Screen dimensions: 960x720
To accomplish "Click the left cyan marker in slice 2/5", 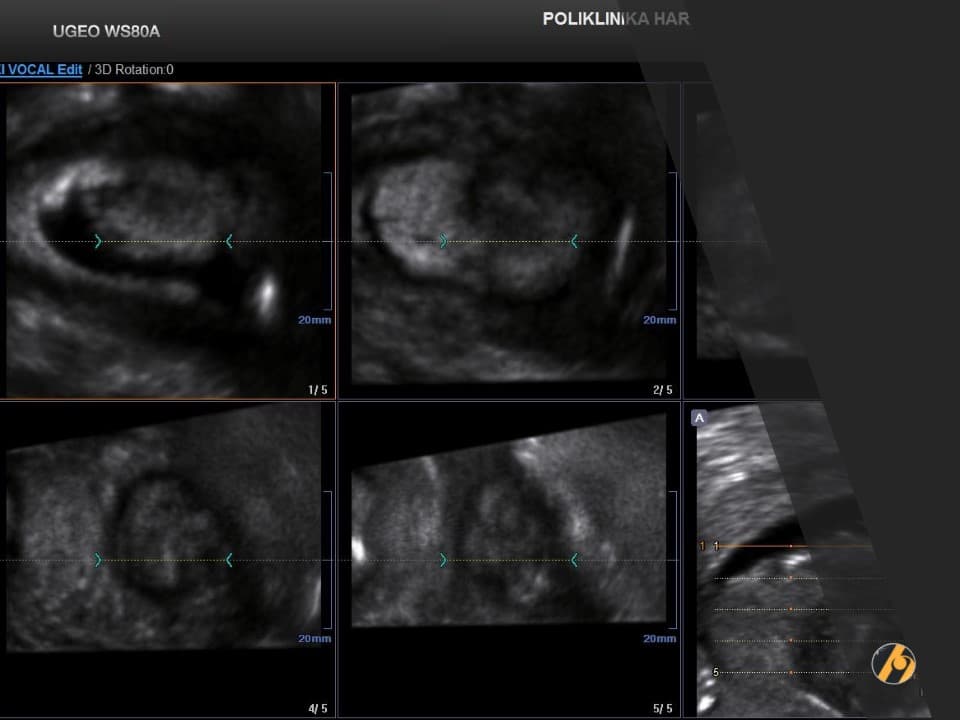I will [x=443, y=241].
